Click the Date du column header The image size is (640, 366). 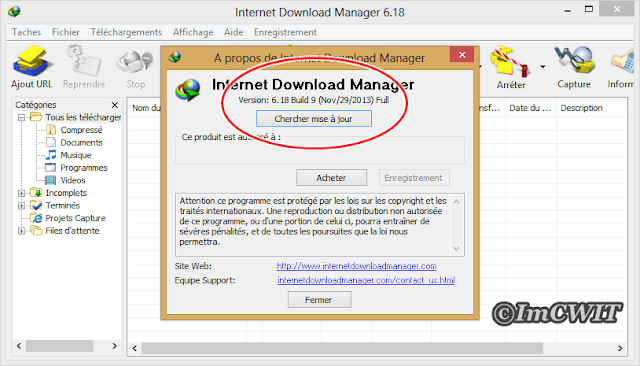(x=531, y=108)
